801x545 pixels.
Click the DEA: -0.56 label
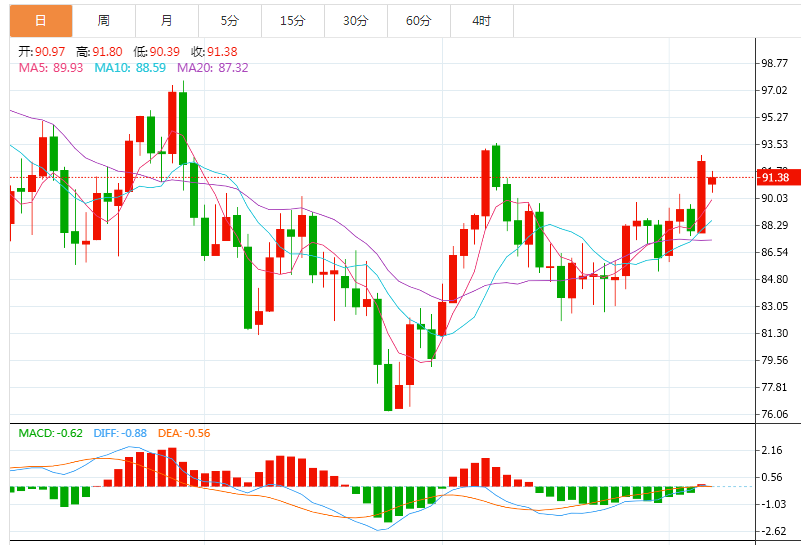184,433
